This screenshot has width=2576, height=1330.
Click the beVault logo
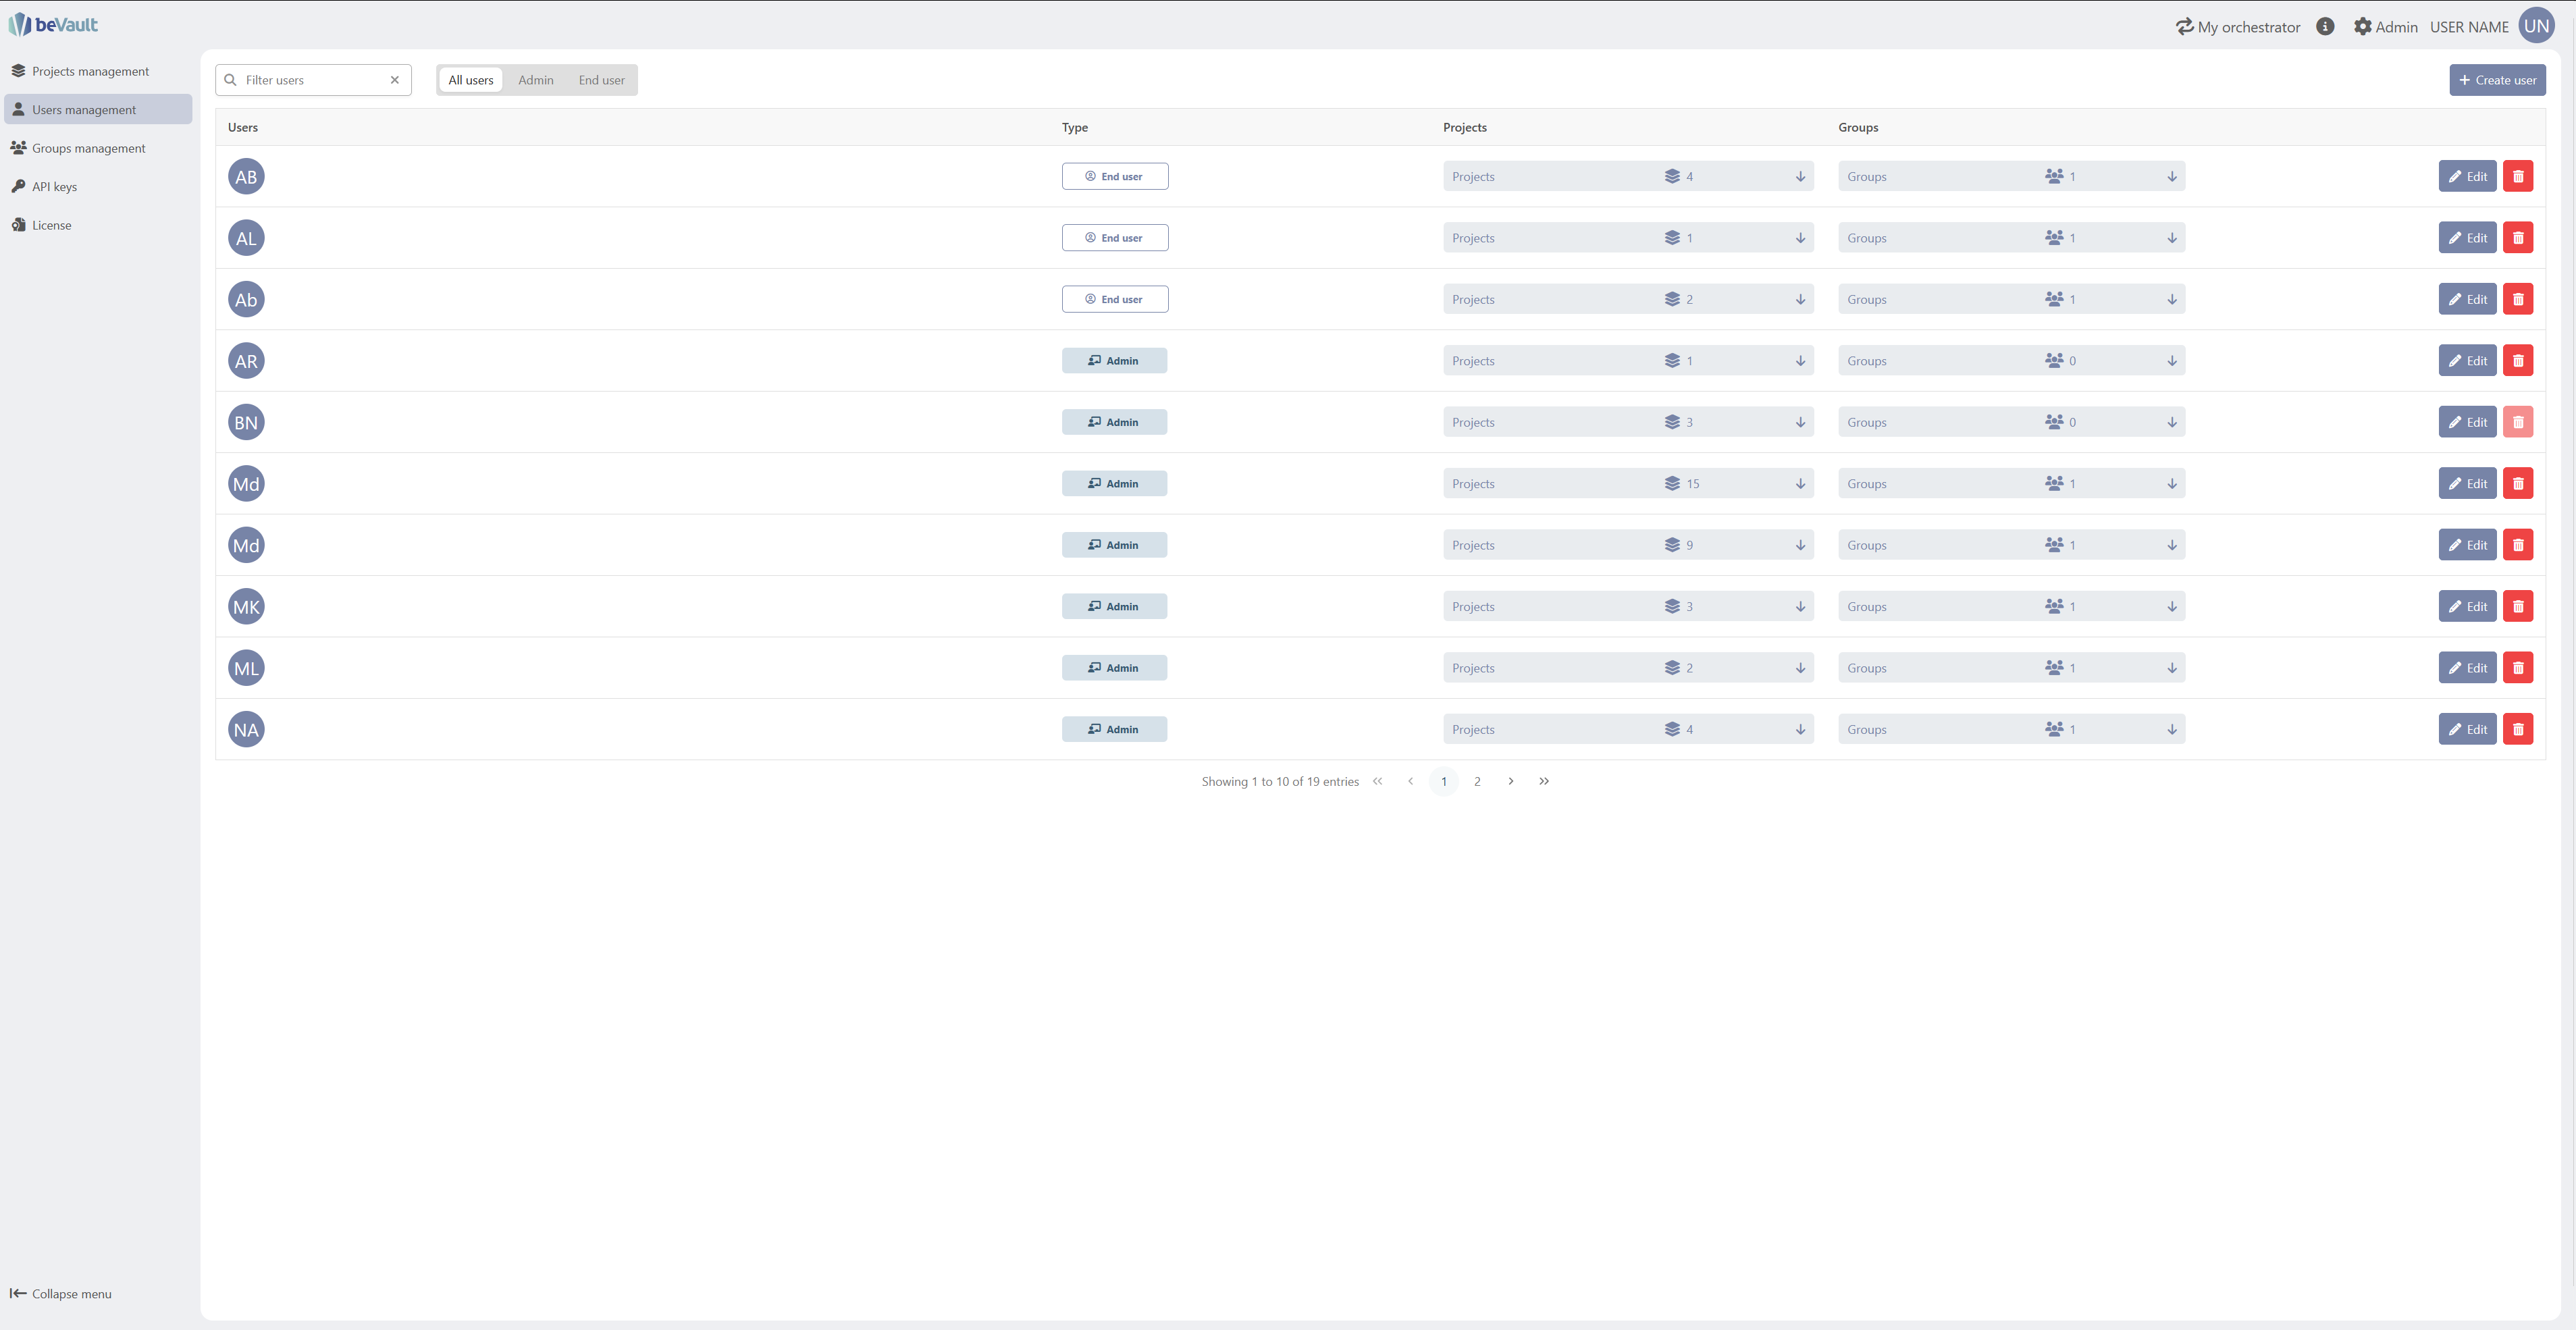point(53,25)
